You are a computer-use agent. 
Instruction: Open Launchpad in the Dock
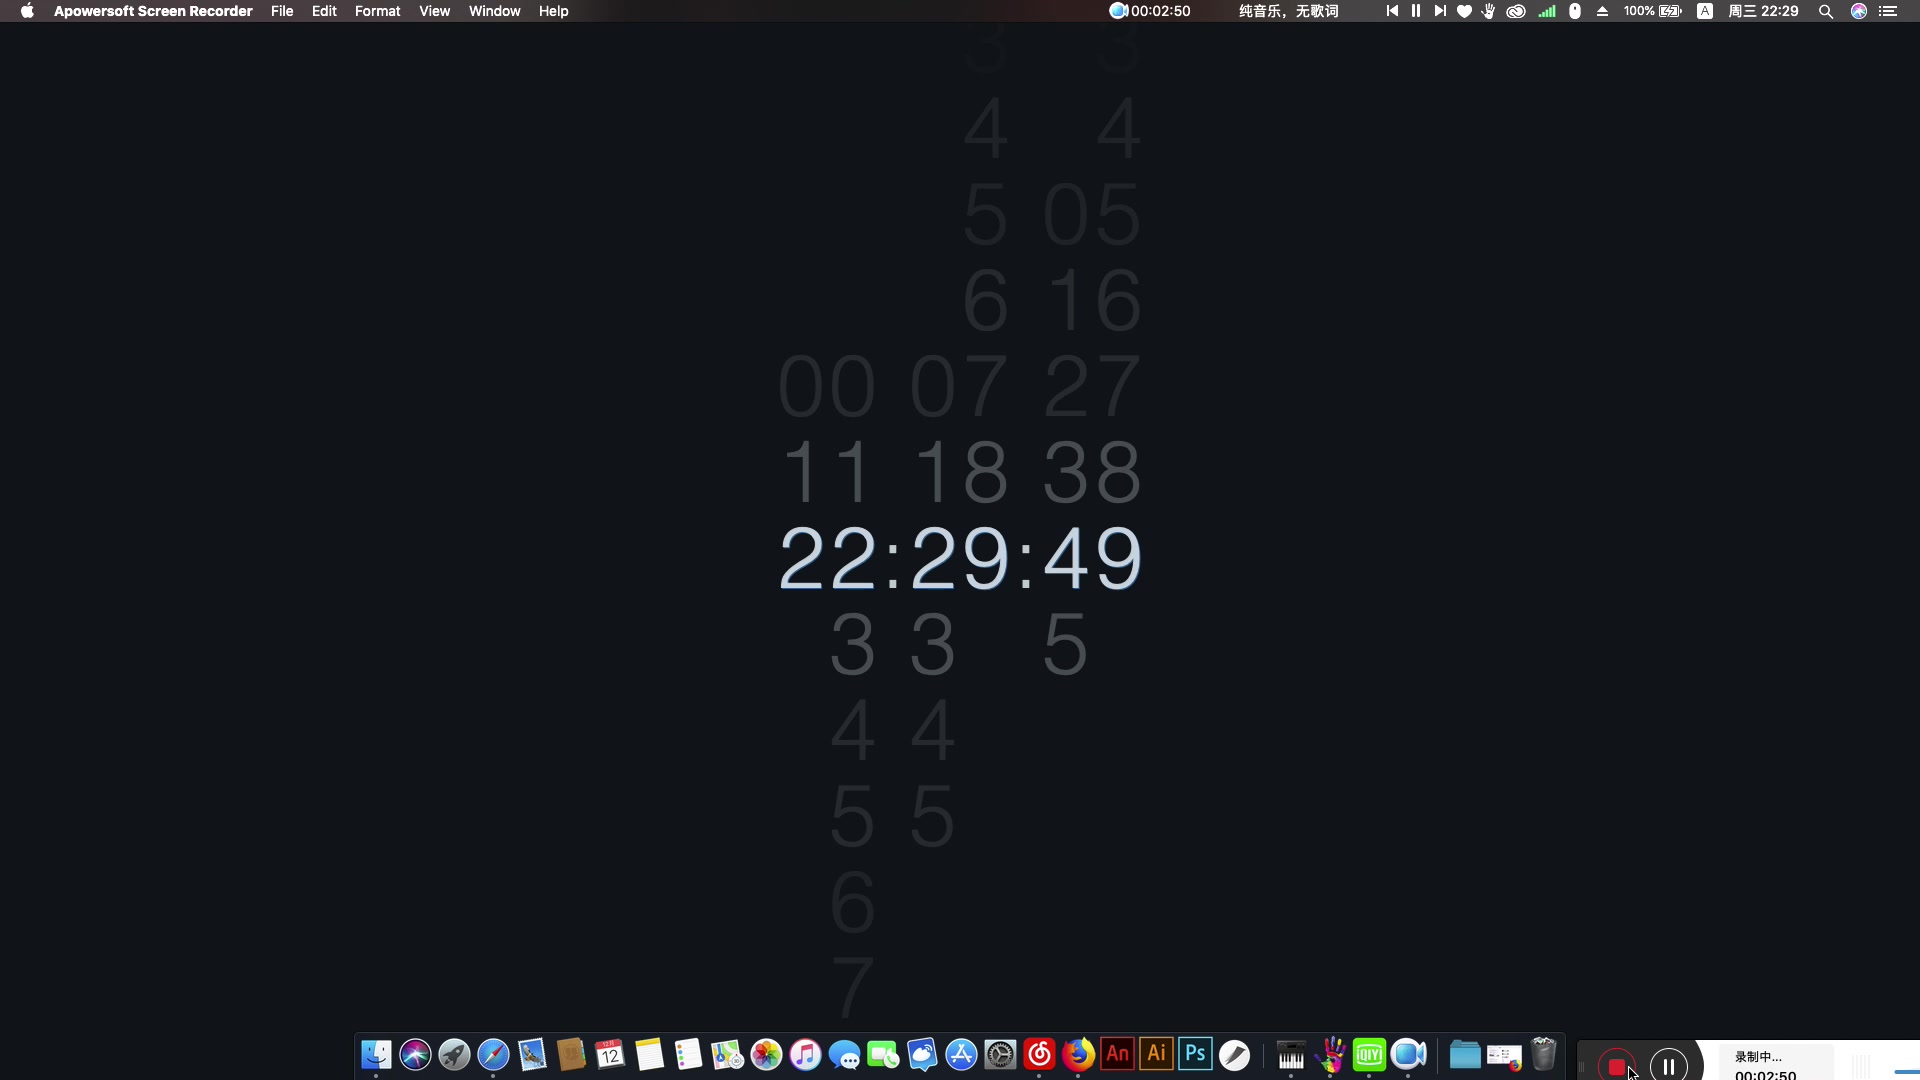pos(454,1054)
